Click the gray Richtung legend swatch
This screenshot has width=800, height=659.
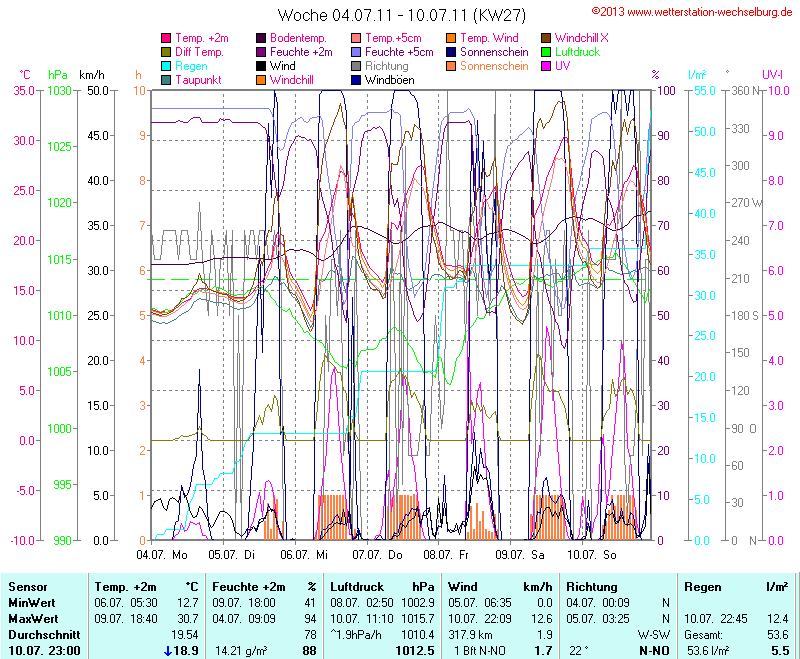click(x=356, y=66)
